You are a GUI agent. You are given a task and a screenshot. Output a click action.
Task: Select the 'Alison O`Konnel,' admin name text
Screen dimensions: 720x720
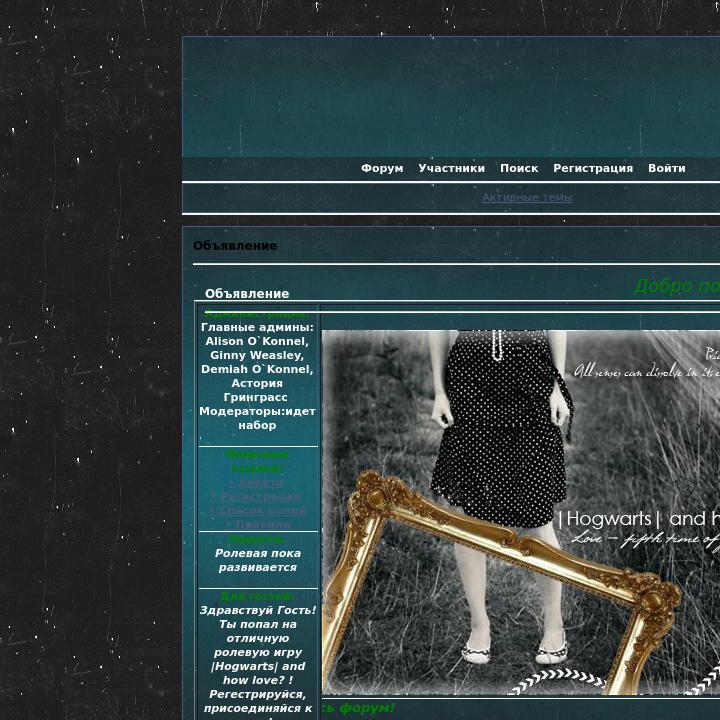point(257,342)
